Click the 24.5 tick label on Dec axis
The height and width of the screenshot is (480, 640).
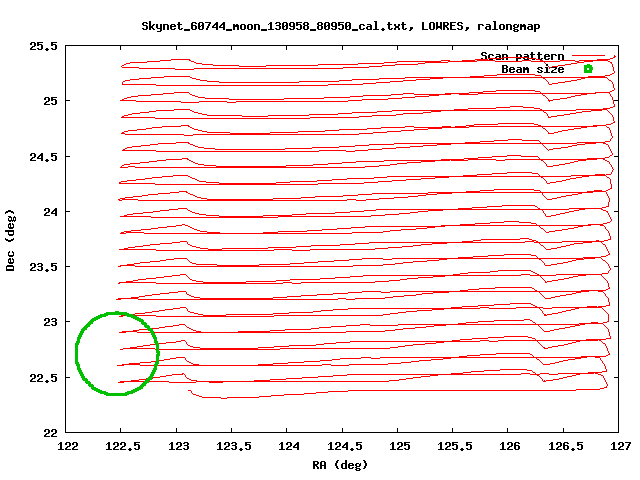click(x=43, y=157)
